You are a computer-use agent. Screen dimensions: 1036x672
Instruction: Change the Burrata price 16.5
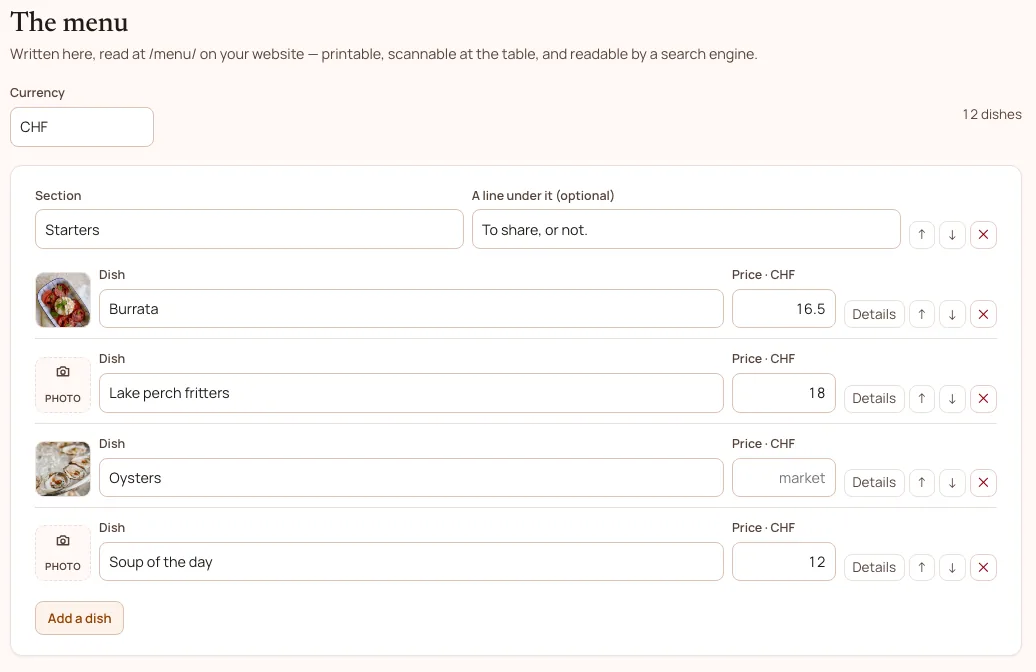pyautogui.click(x=784, y=309)
